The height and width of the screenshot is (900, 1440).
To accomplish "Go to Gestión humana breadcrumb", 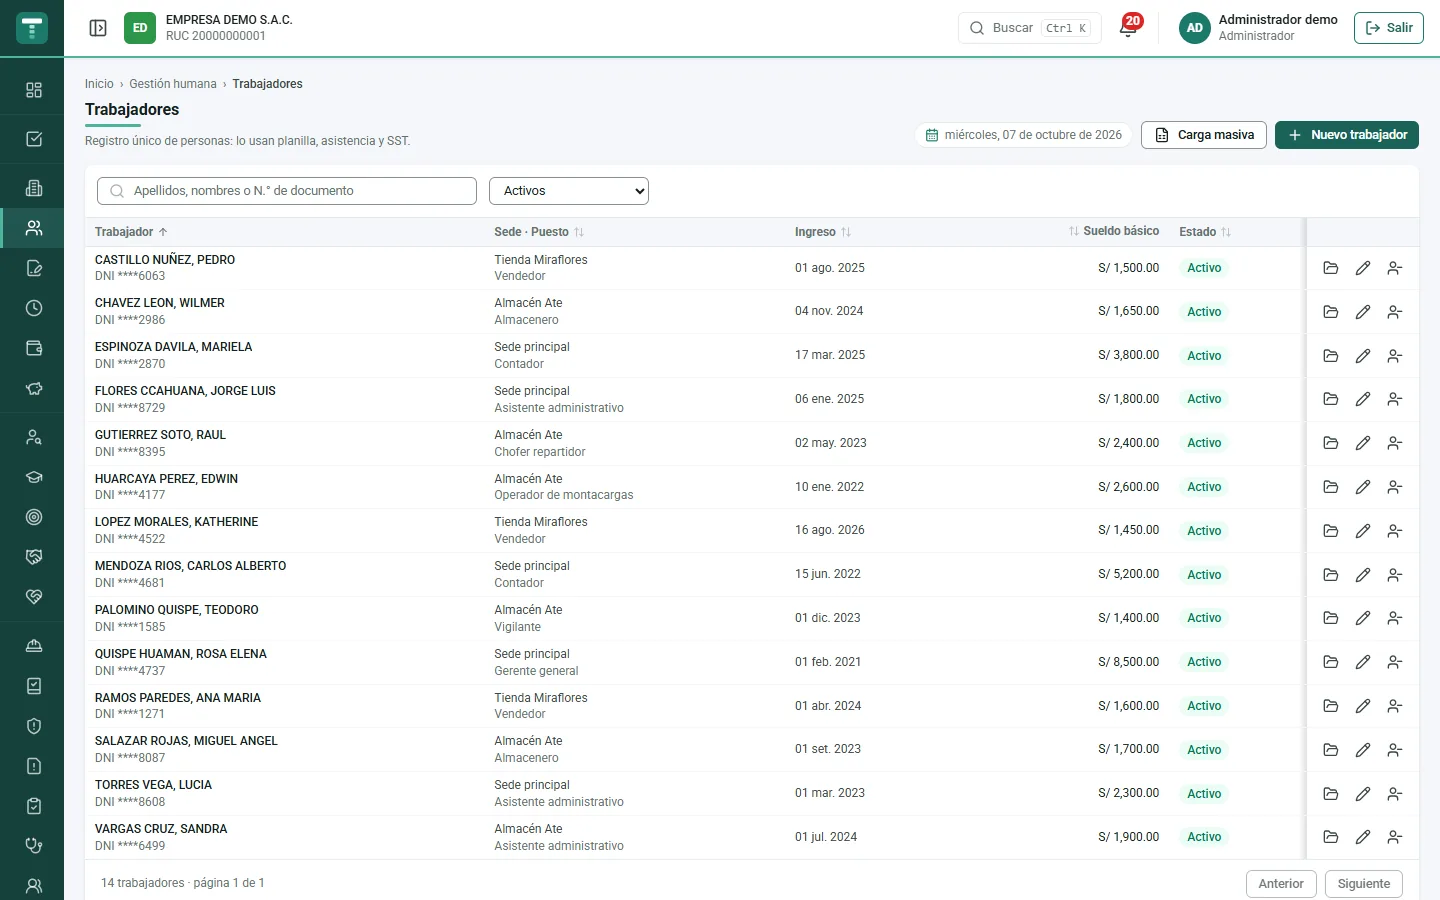I will pyautogui.click(x=173, y=84).
